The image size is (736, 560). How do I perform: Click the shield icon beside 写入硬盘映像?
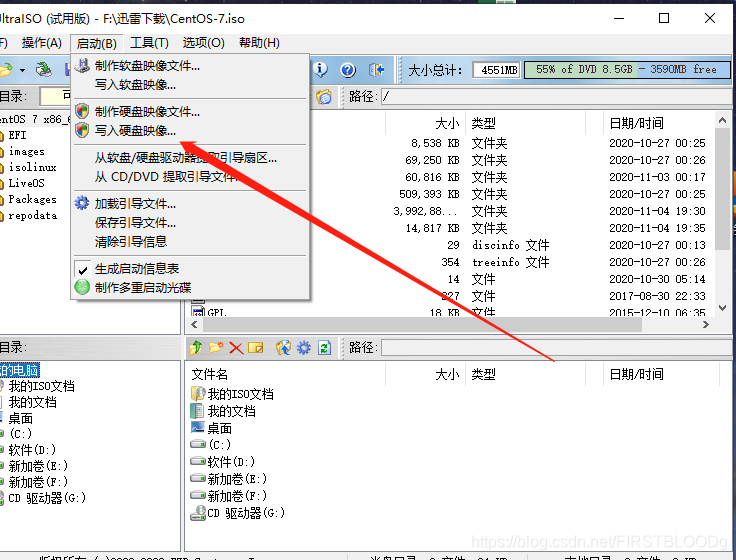point(82,130)
